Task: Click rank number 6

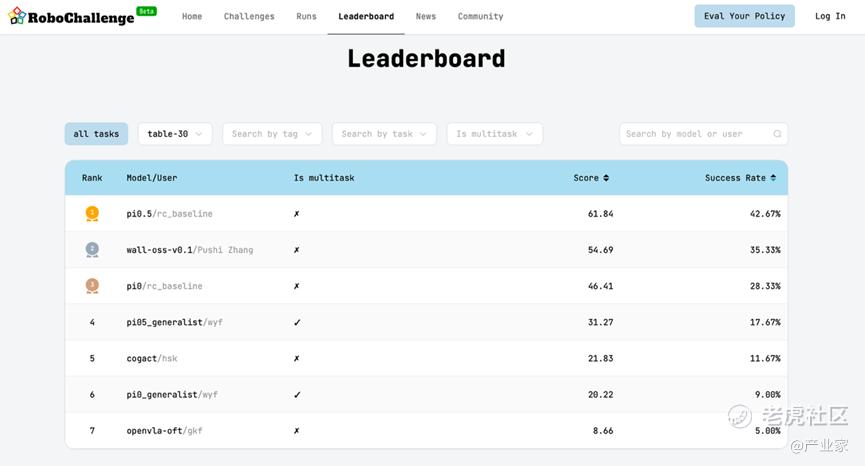Action: point(92,394)
